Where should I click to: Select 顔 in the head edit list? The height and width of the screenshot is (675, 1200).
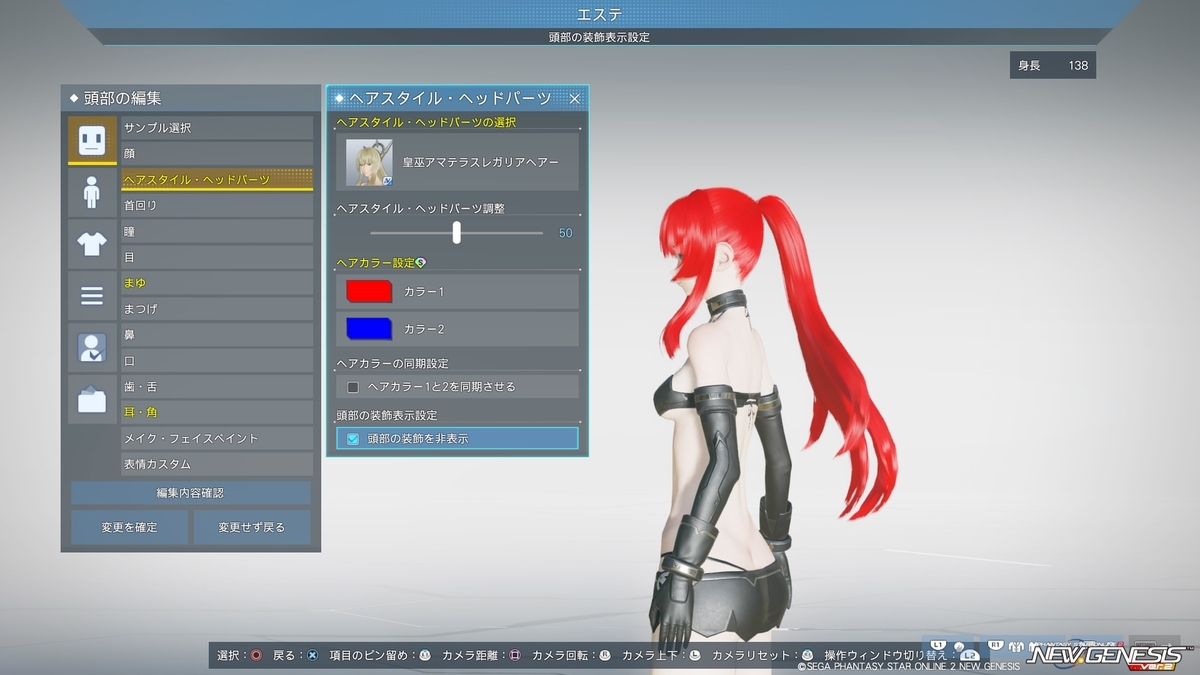click(x=217, y=154)
